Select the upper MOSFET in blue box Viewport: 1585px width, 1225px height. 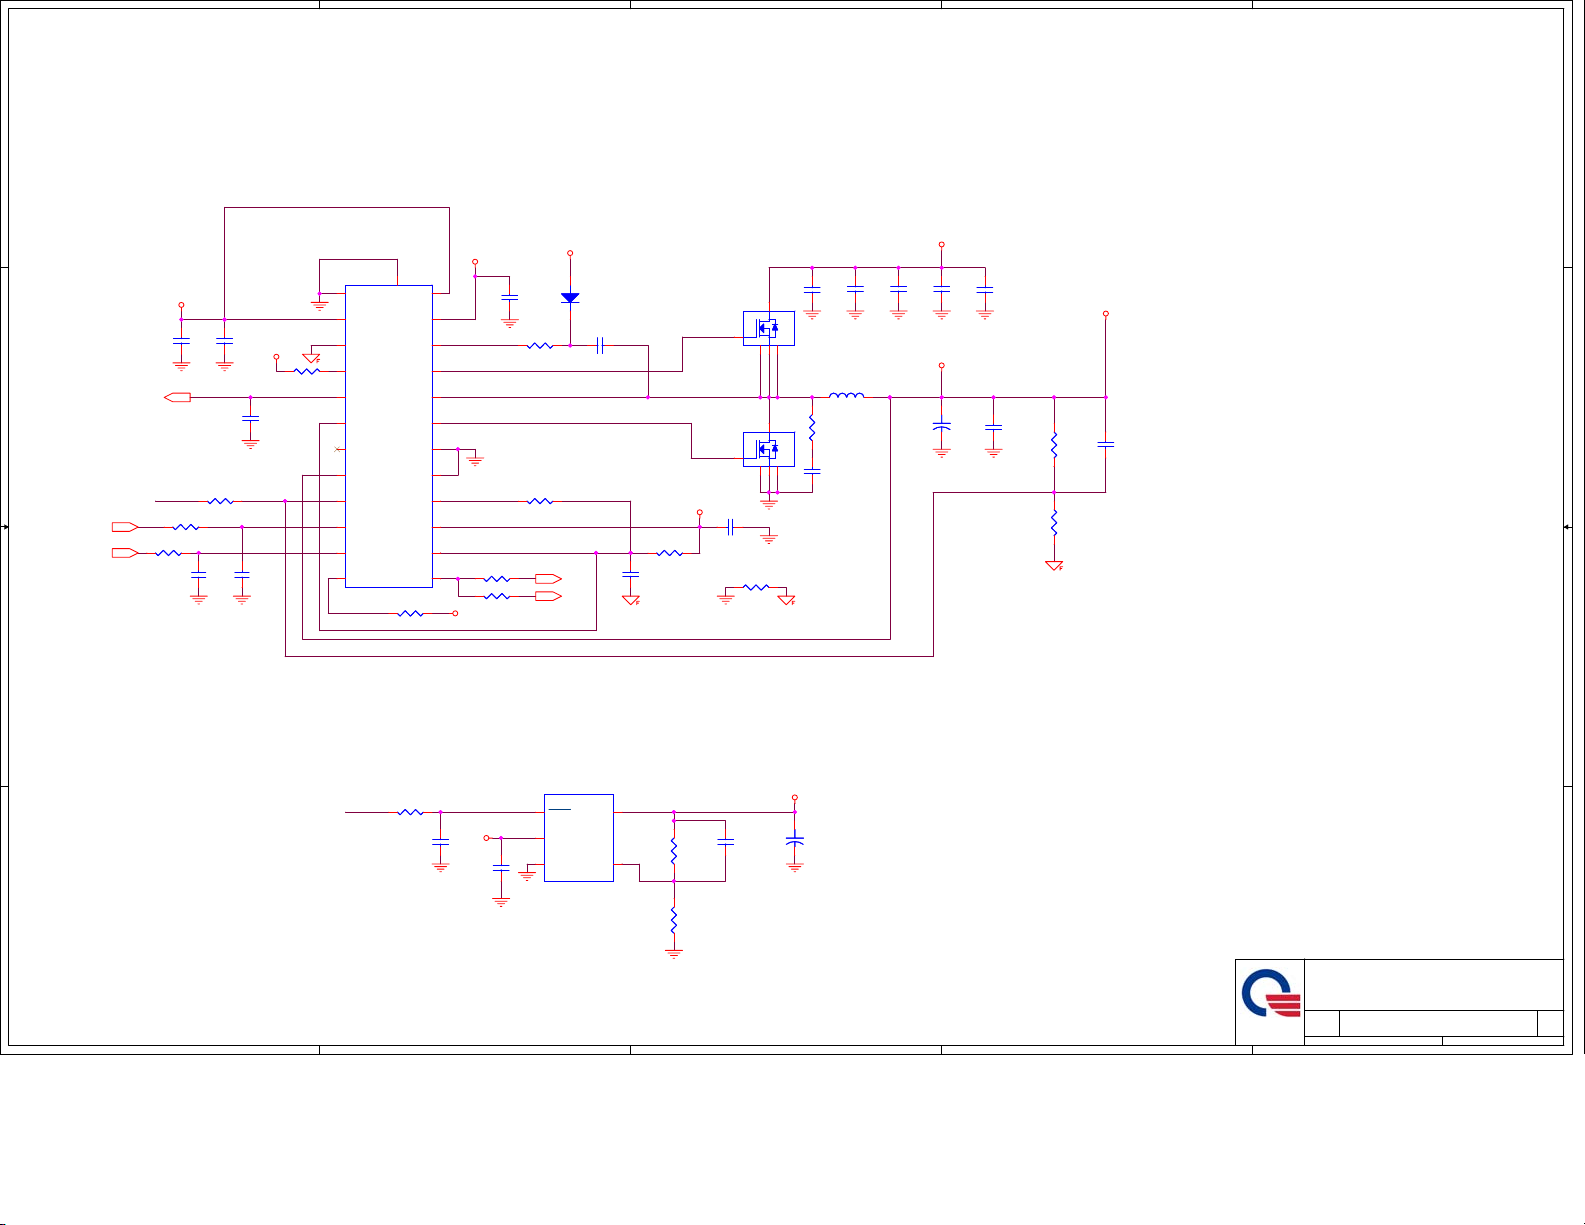(x=768, y=328)
